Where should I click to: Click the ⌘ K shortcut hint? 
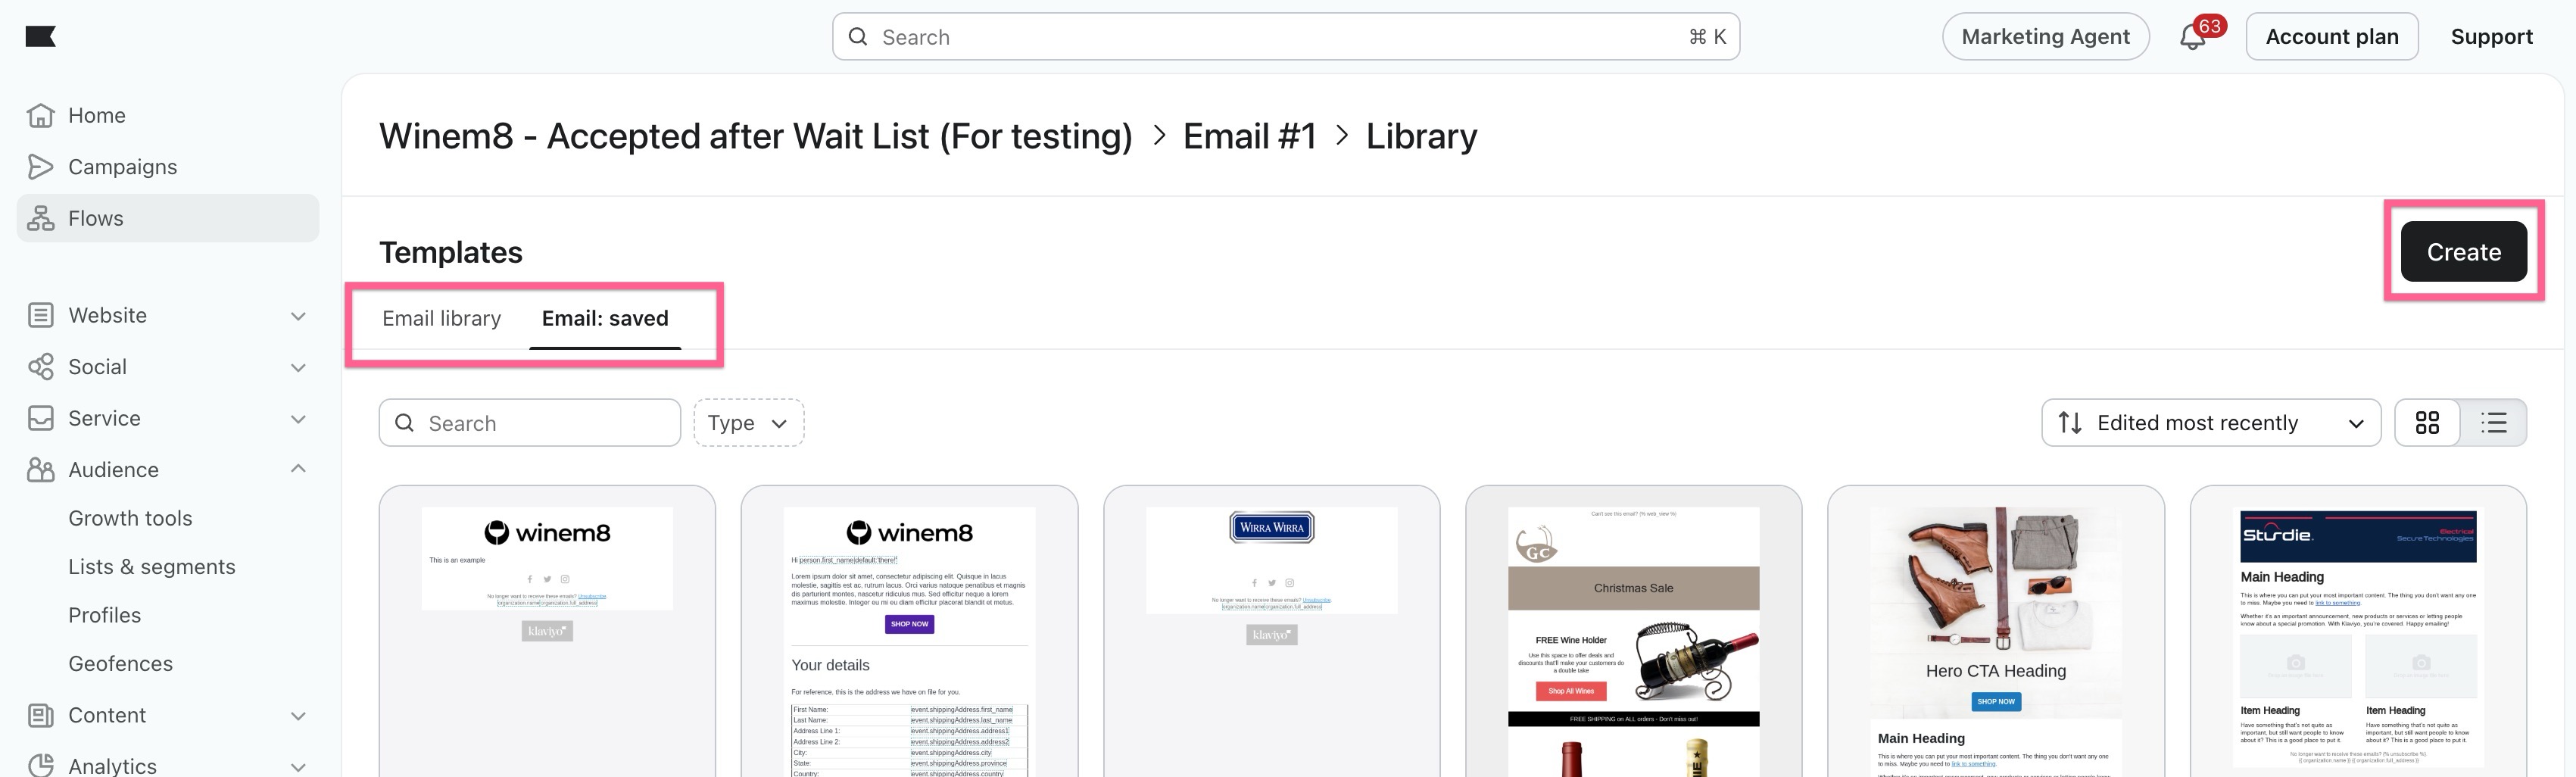point(1707,37)
